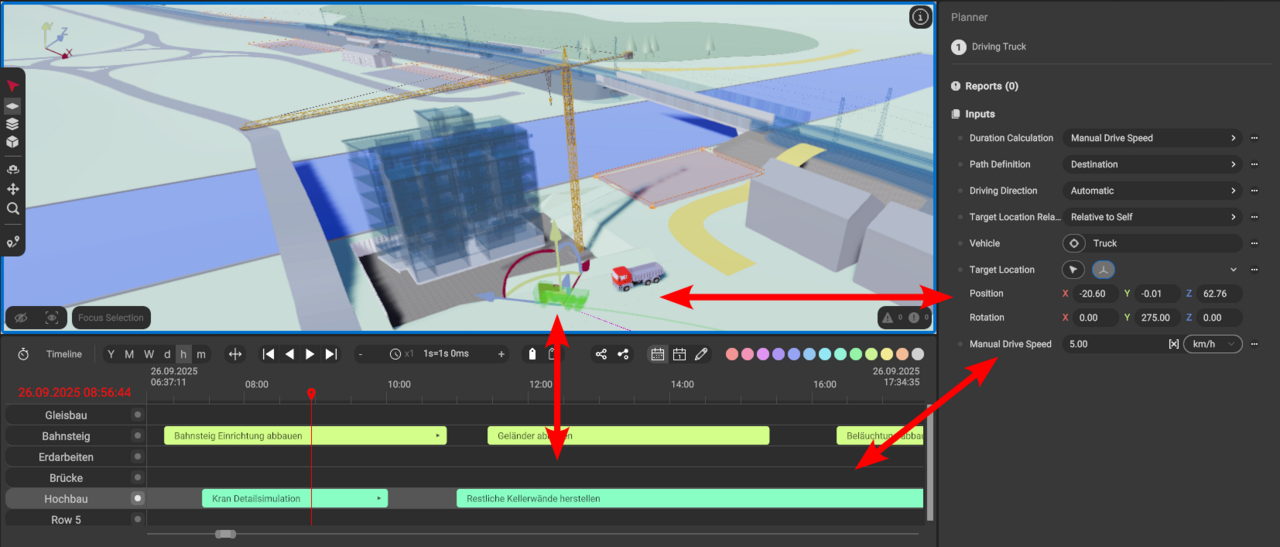
Task: Open the viewport info icon
Action: pos(920,17)
